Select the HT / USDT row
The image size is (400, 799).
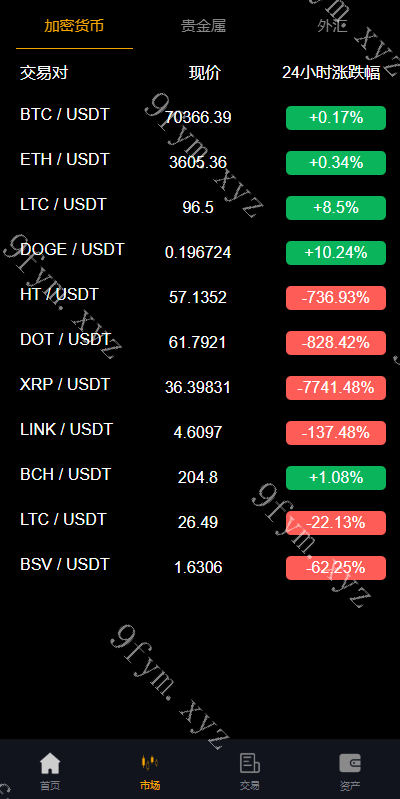point(200,298)
